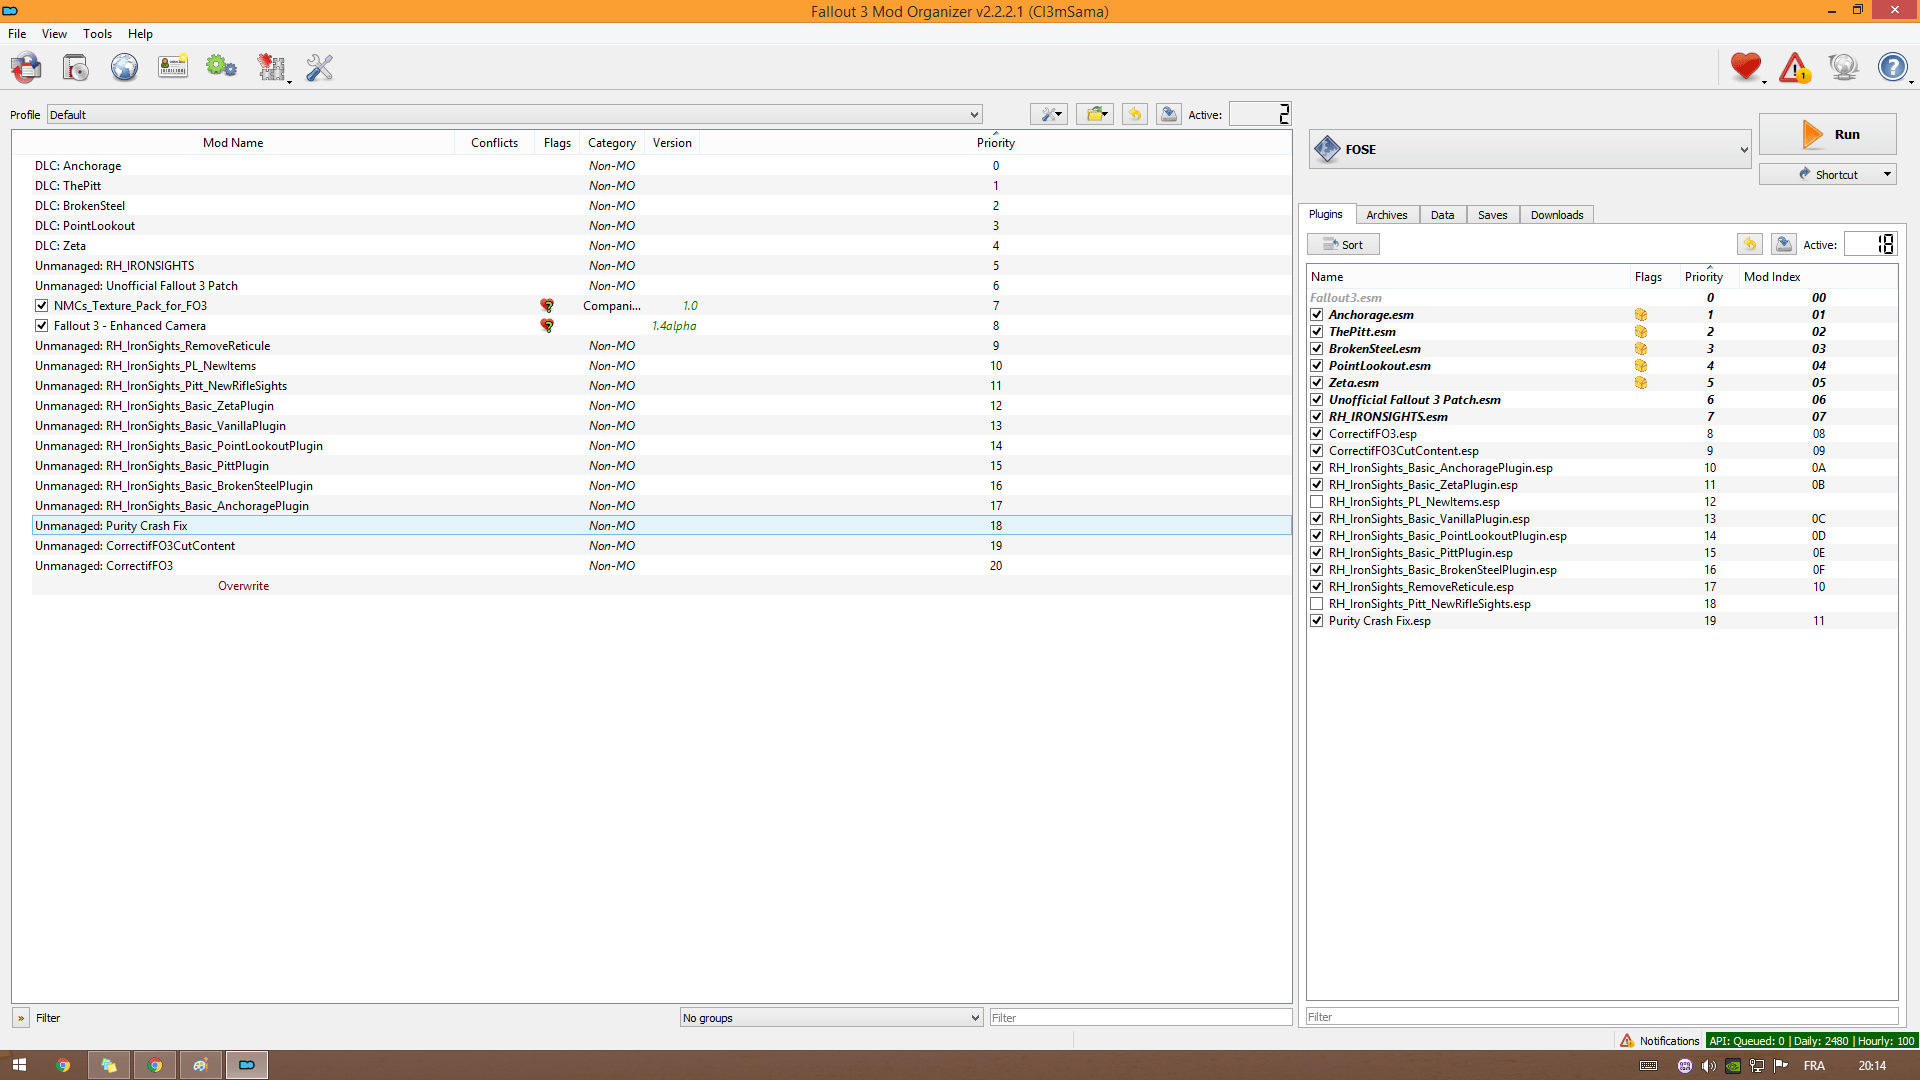The image size is (1920, 1080).
Task: Click the plugin list Filter input field
Action: (x=1601, y=1017)
